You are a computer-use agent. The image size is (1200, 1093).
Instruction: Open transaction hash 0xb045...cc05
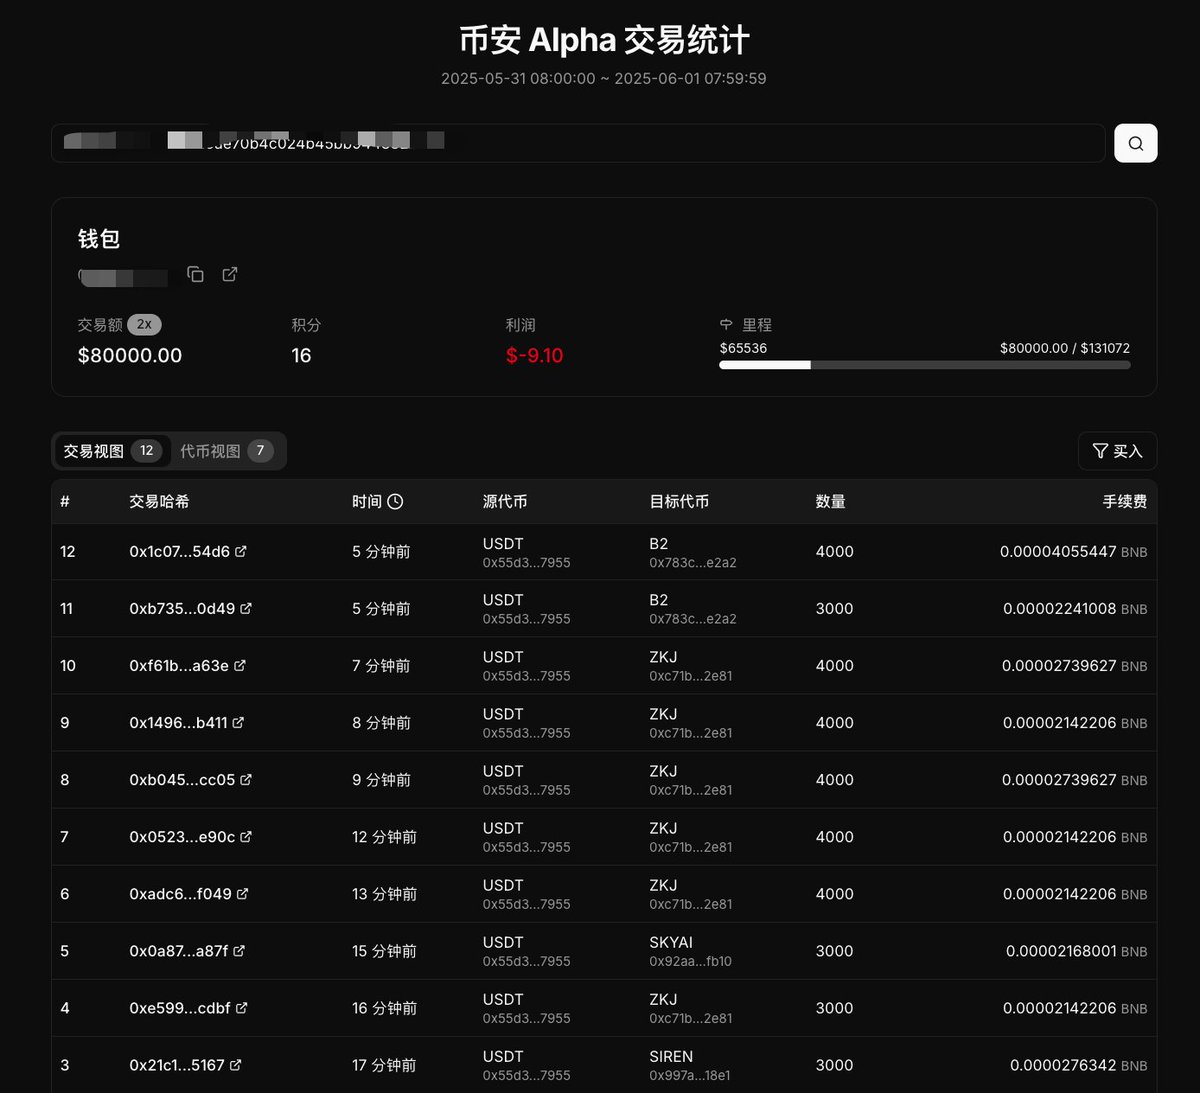tap(181, 779)
